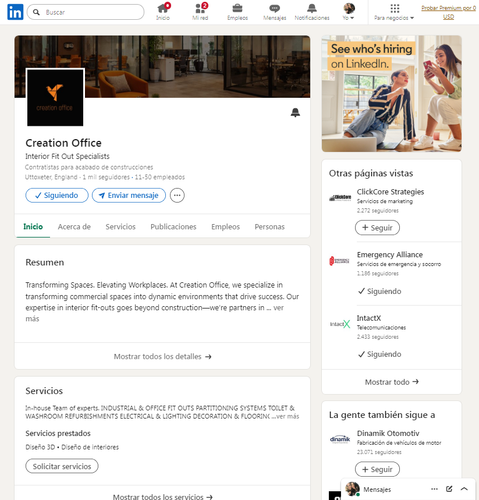Viewport: 479px width, 500px height.
Task: Open Notificaciones bell in navbar
Action: pyautogui.click(x=312, y=12)
